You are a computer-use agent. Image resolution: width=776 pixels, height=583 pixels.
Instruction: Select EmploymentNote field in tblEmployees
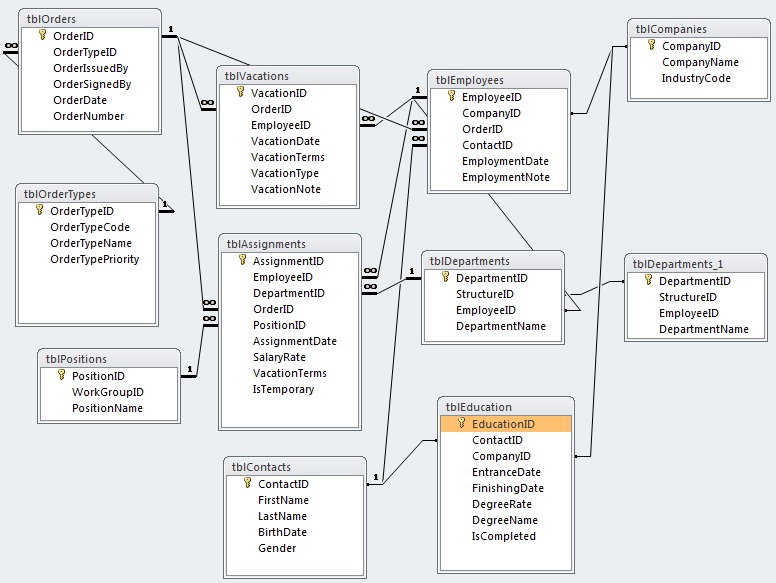click(x=499, y=177)
